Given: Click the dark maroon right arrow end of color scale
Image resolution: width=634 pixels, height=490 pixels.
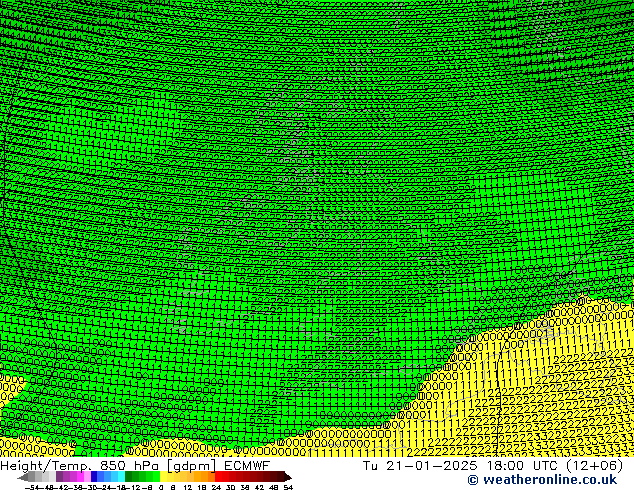Looking at the screenshot, I should [288, 477].
